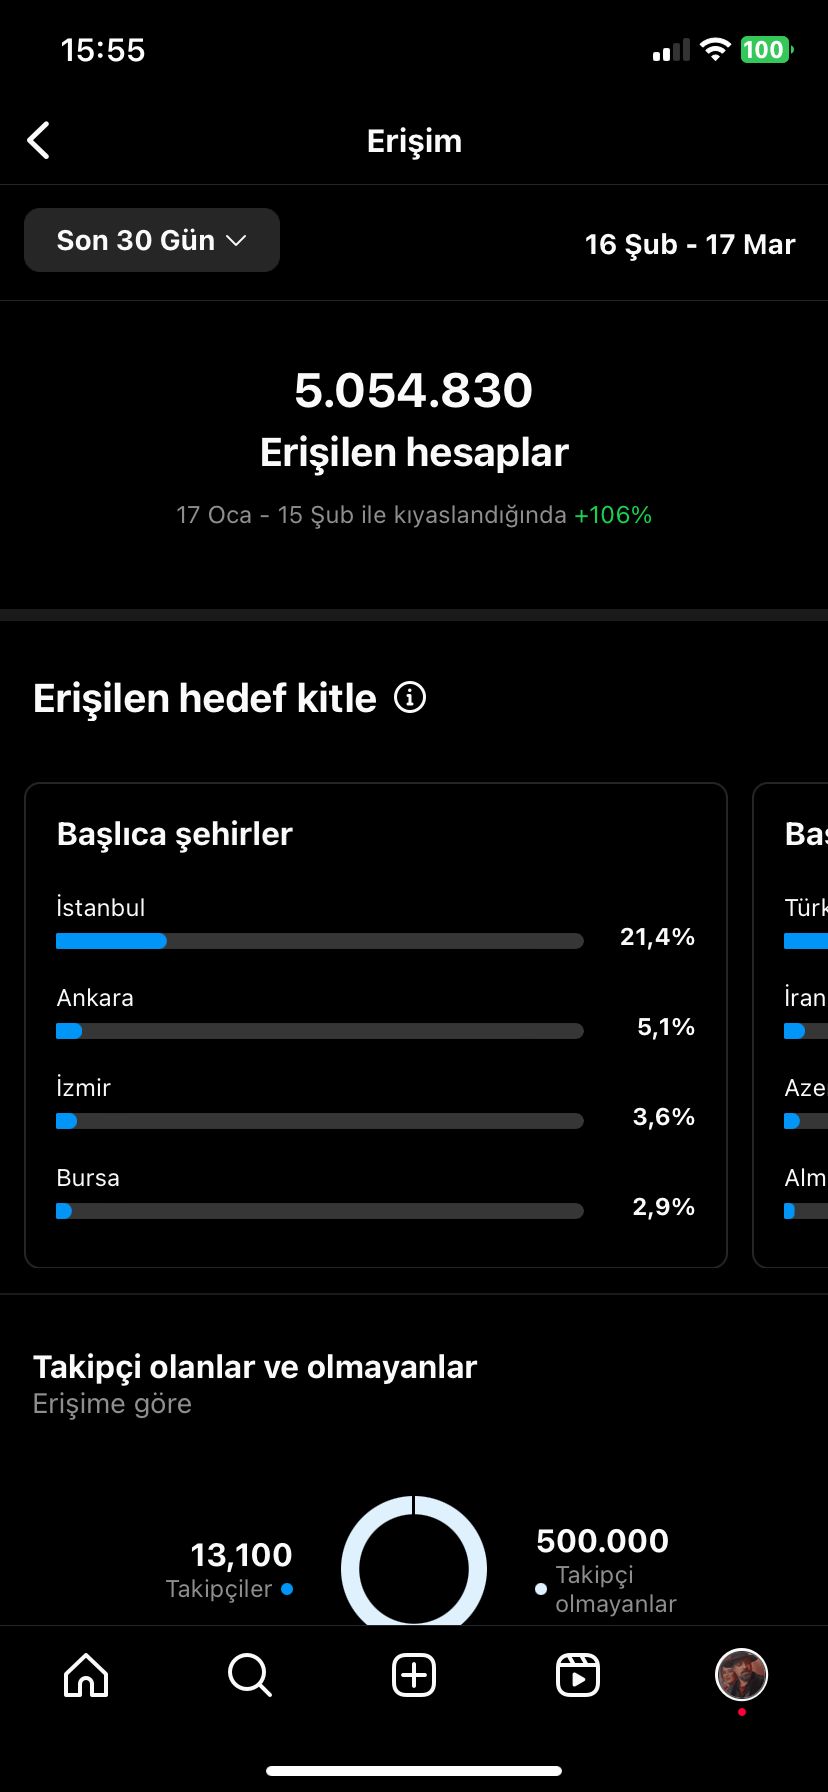Open the profile picture tab
Screen dimensions: 828x1792
click(x=741, y=1675)
